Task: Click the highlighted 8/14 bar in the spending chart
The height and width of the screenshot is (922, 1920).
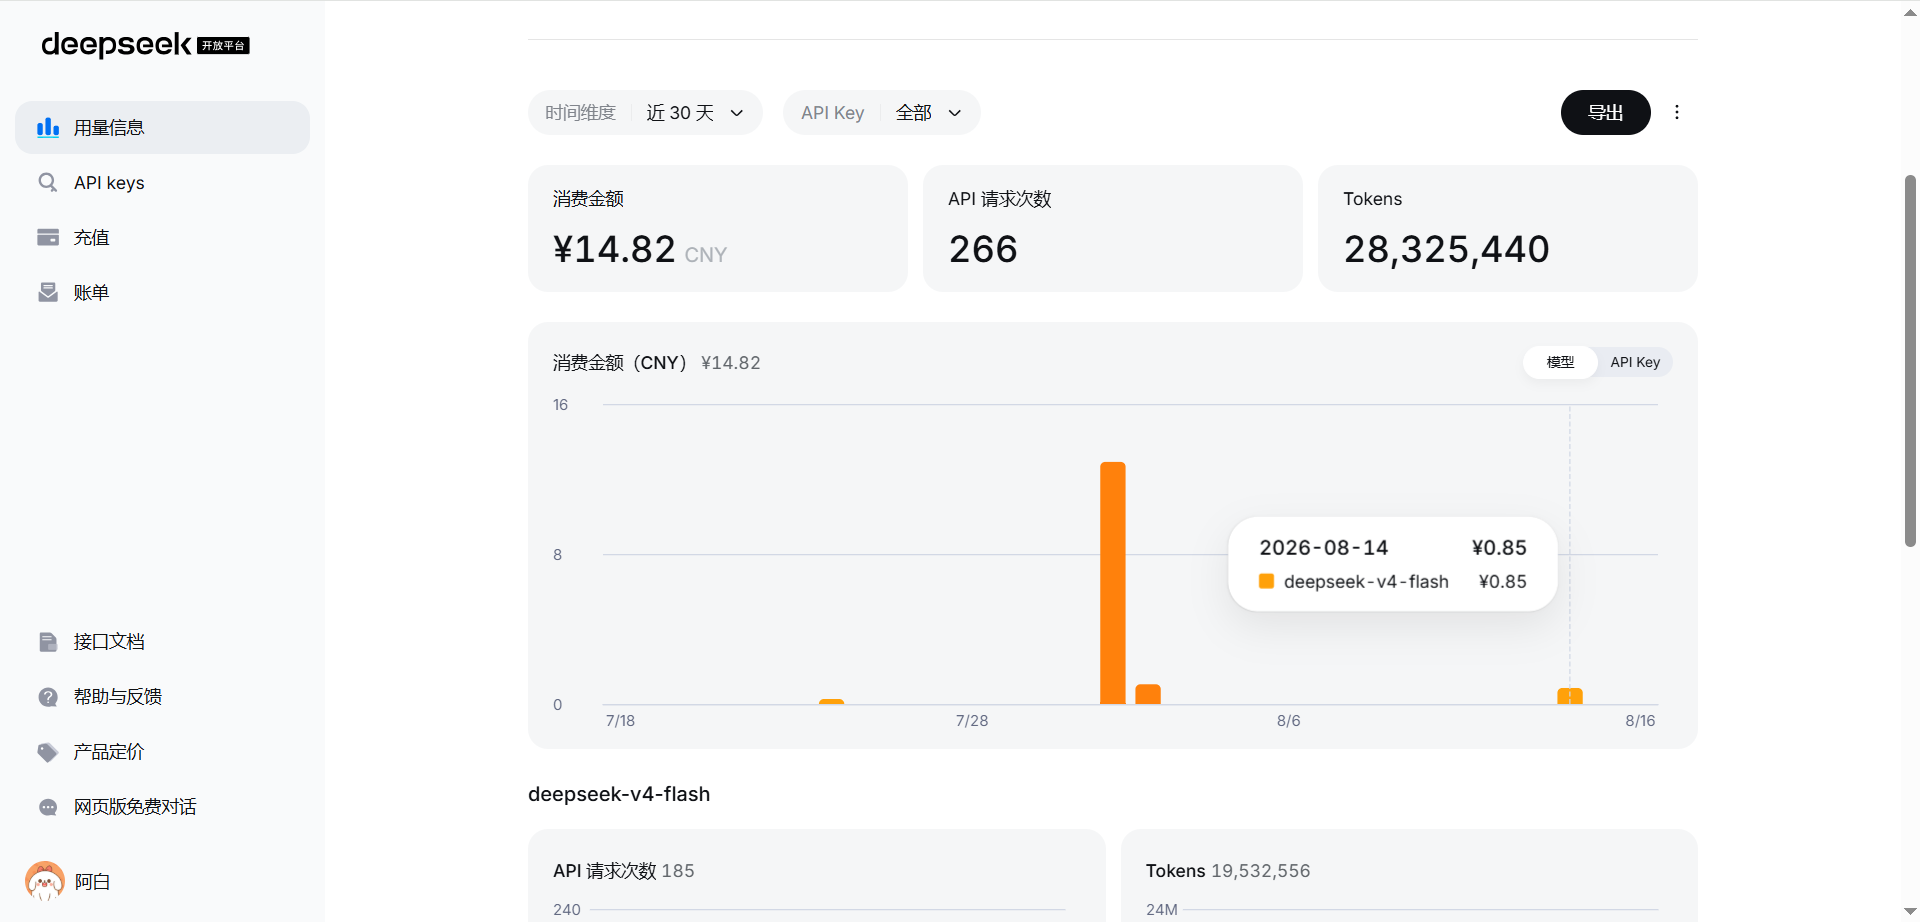Action: [1570, 696]
